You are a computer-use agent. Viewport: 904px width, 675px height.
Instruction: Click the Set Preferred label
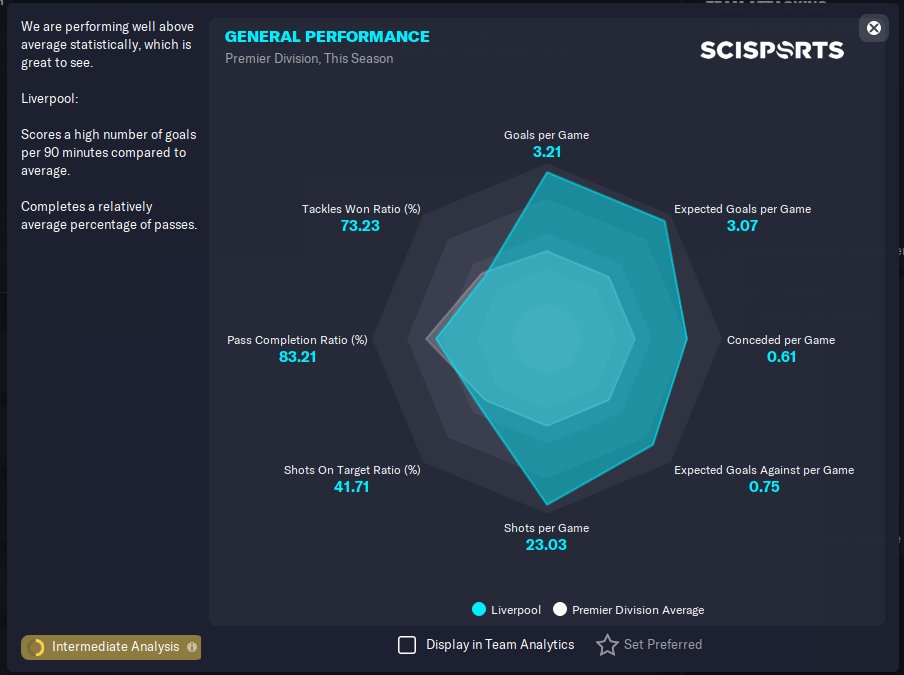[x=663, y=644]
